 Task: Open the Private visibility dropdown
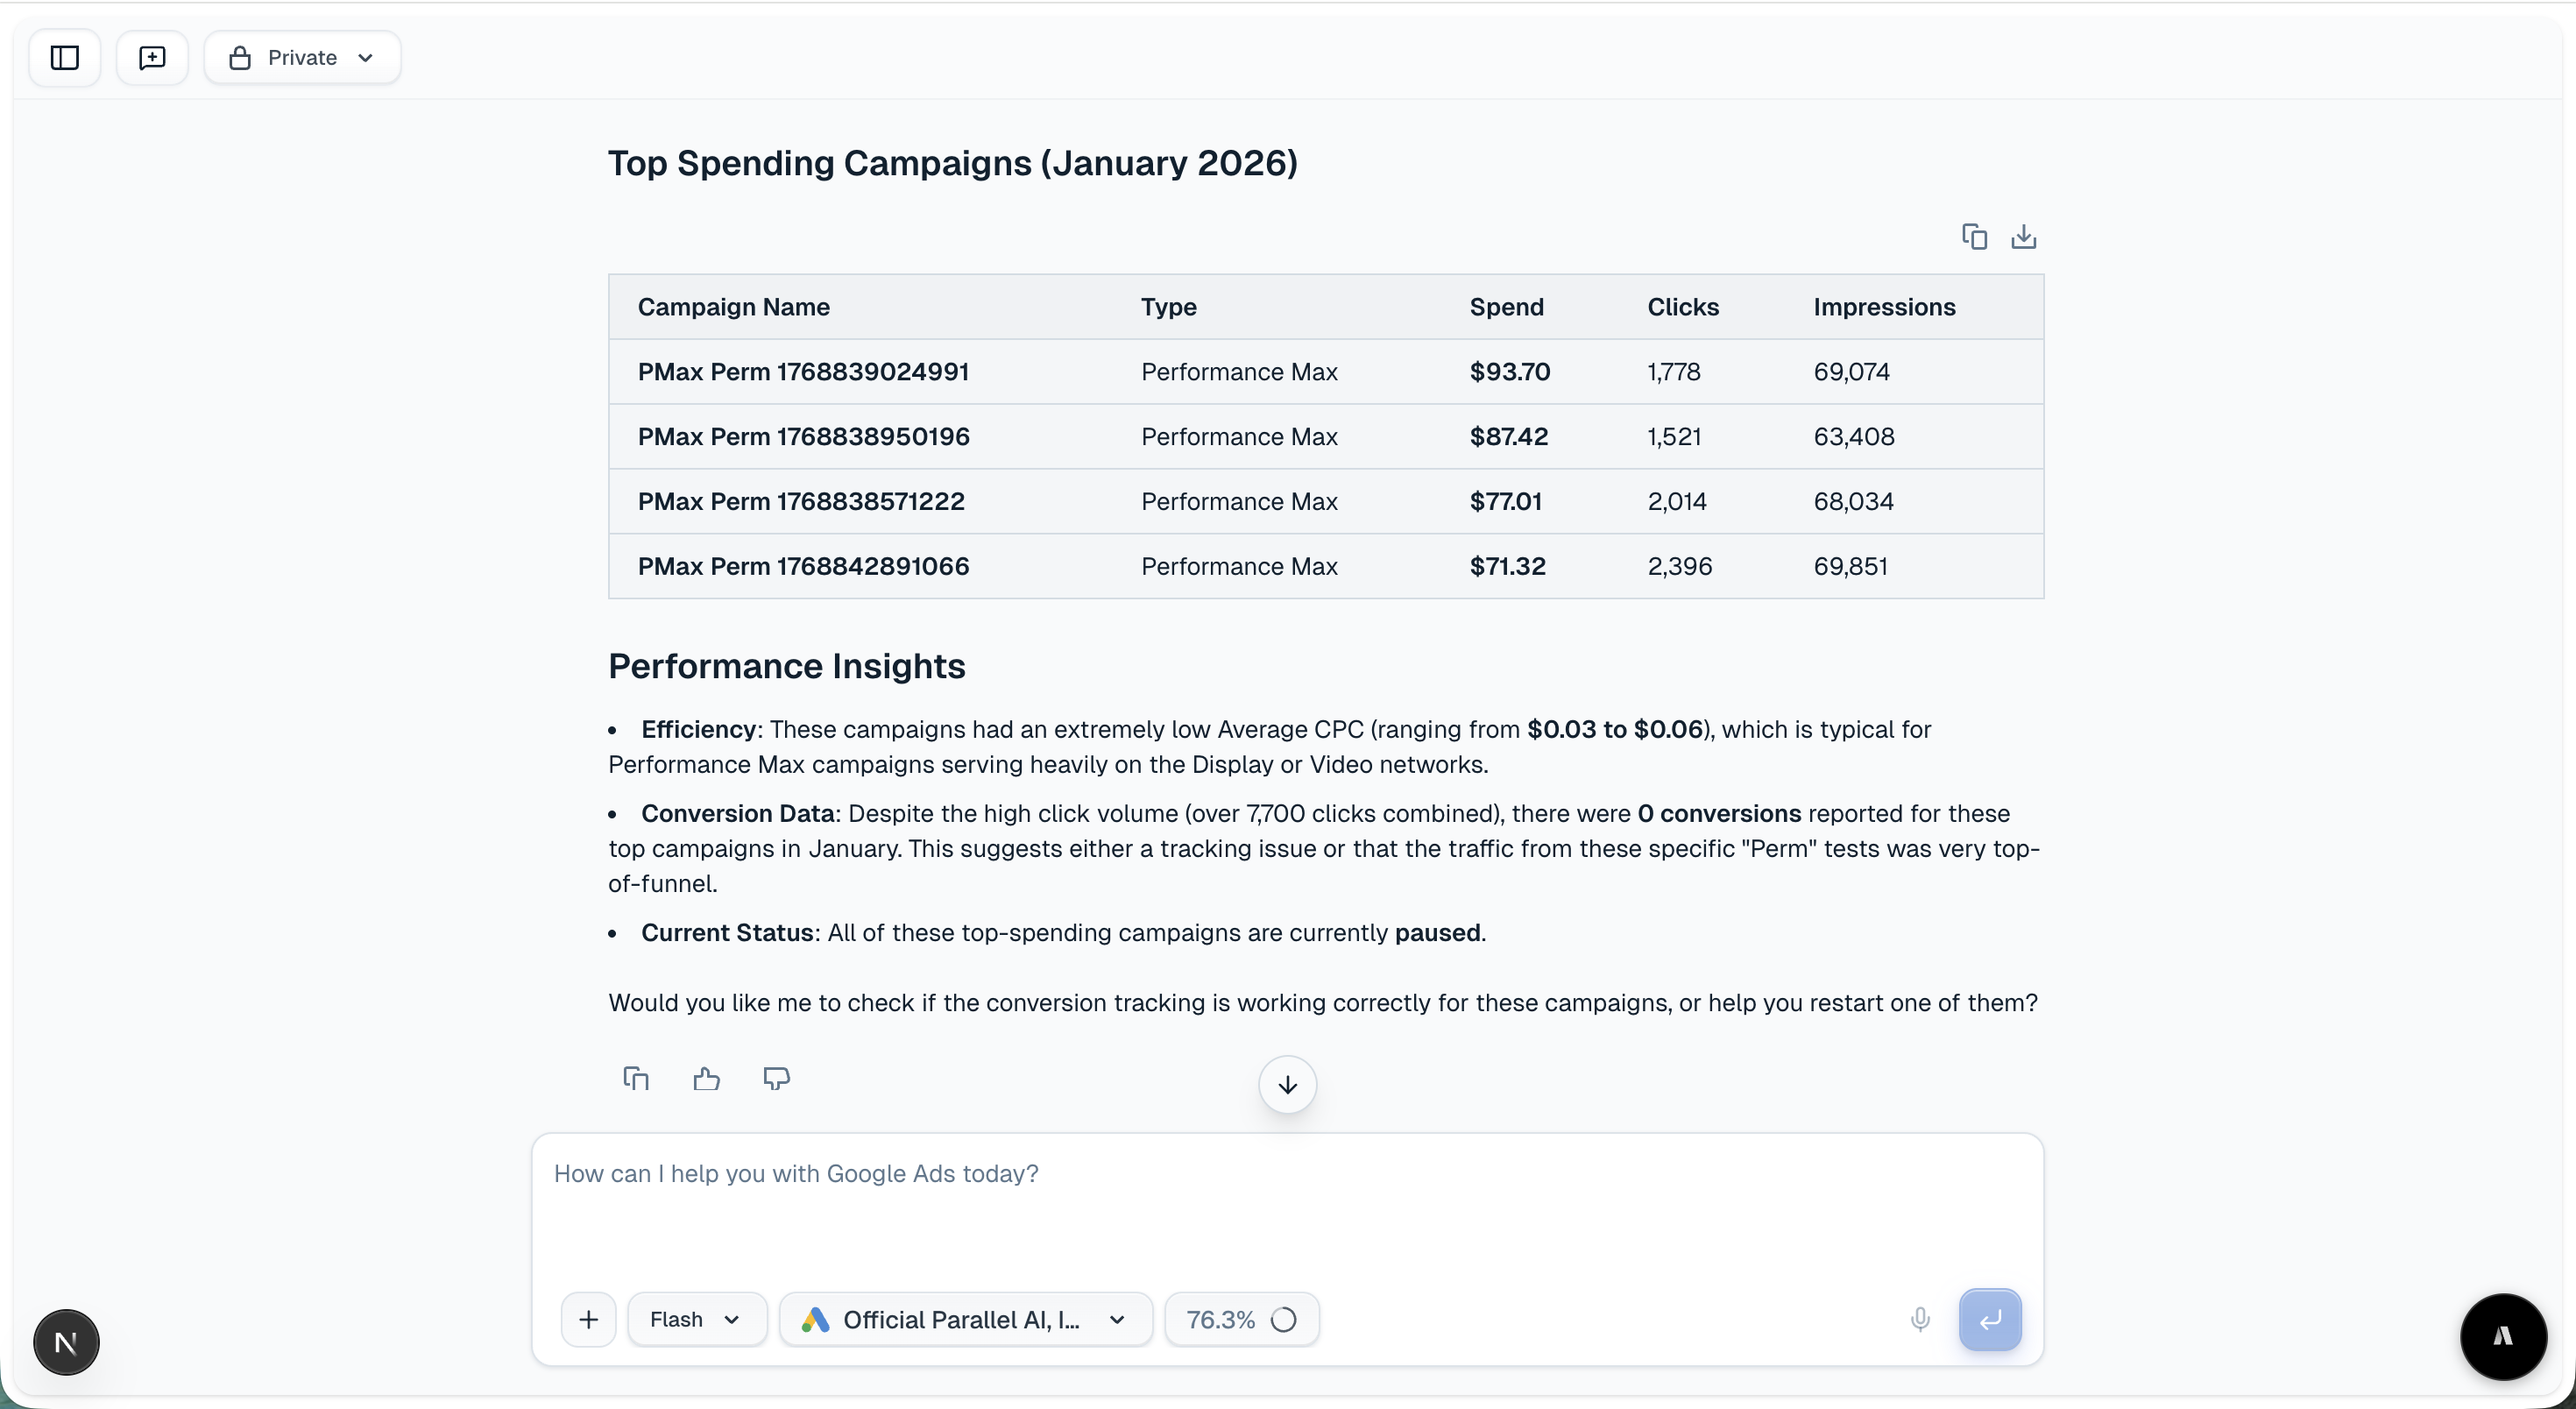pos(302,58)
